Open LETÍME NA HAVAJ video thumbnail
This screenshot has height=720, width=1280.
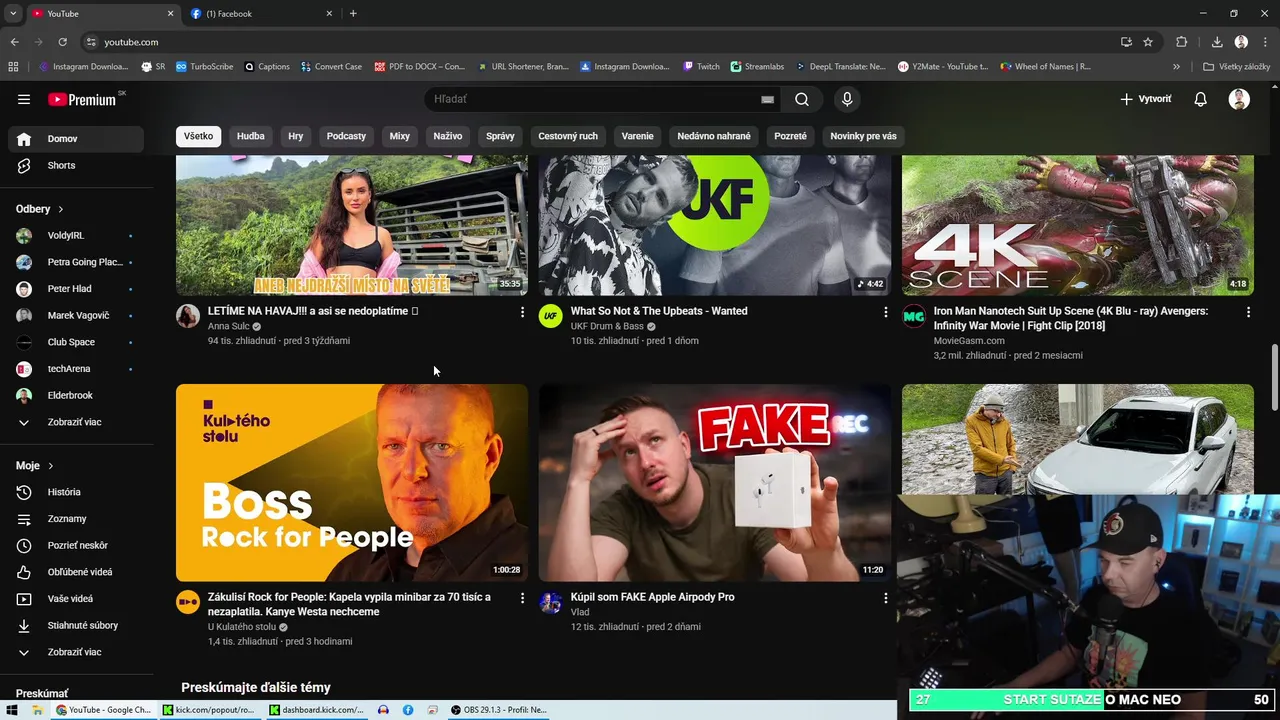click(x=352, y=225)
